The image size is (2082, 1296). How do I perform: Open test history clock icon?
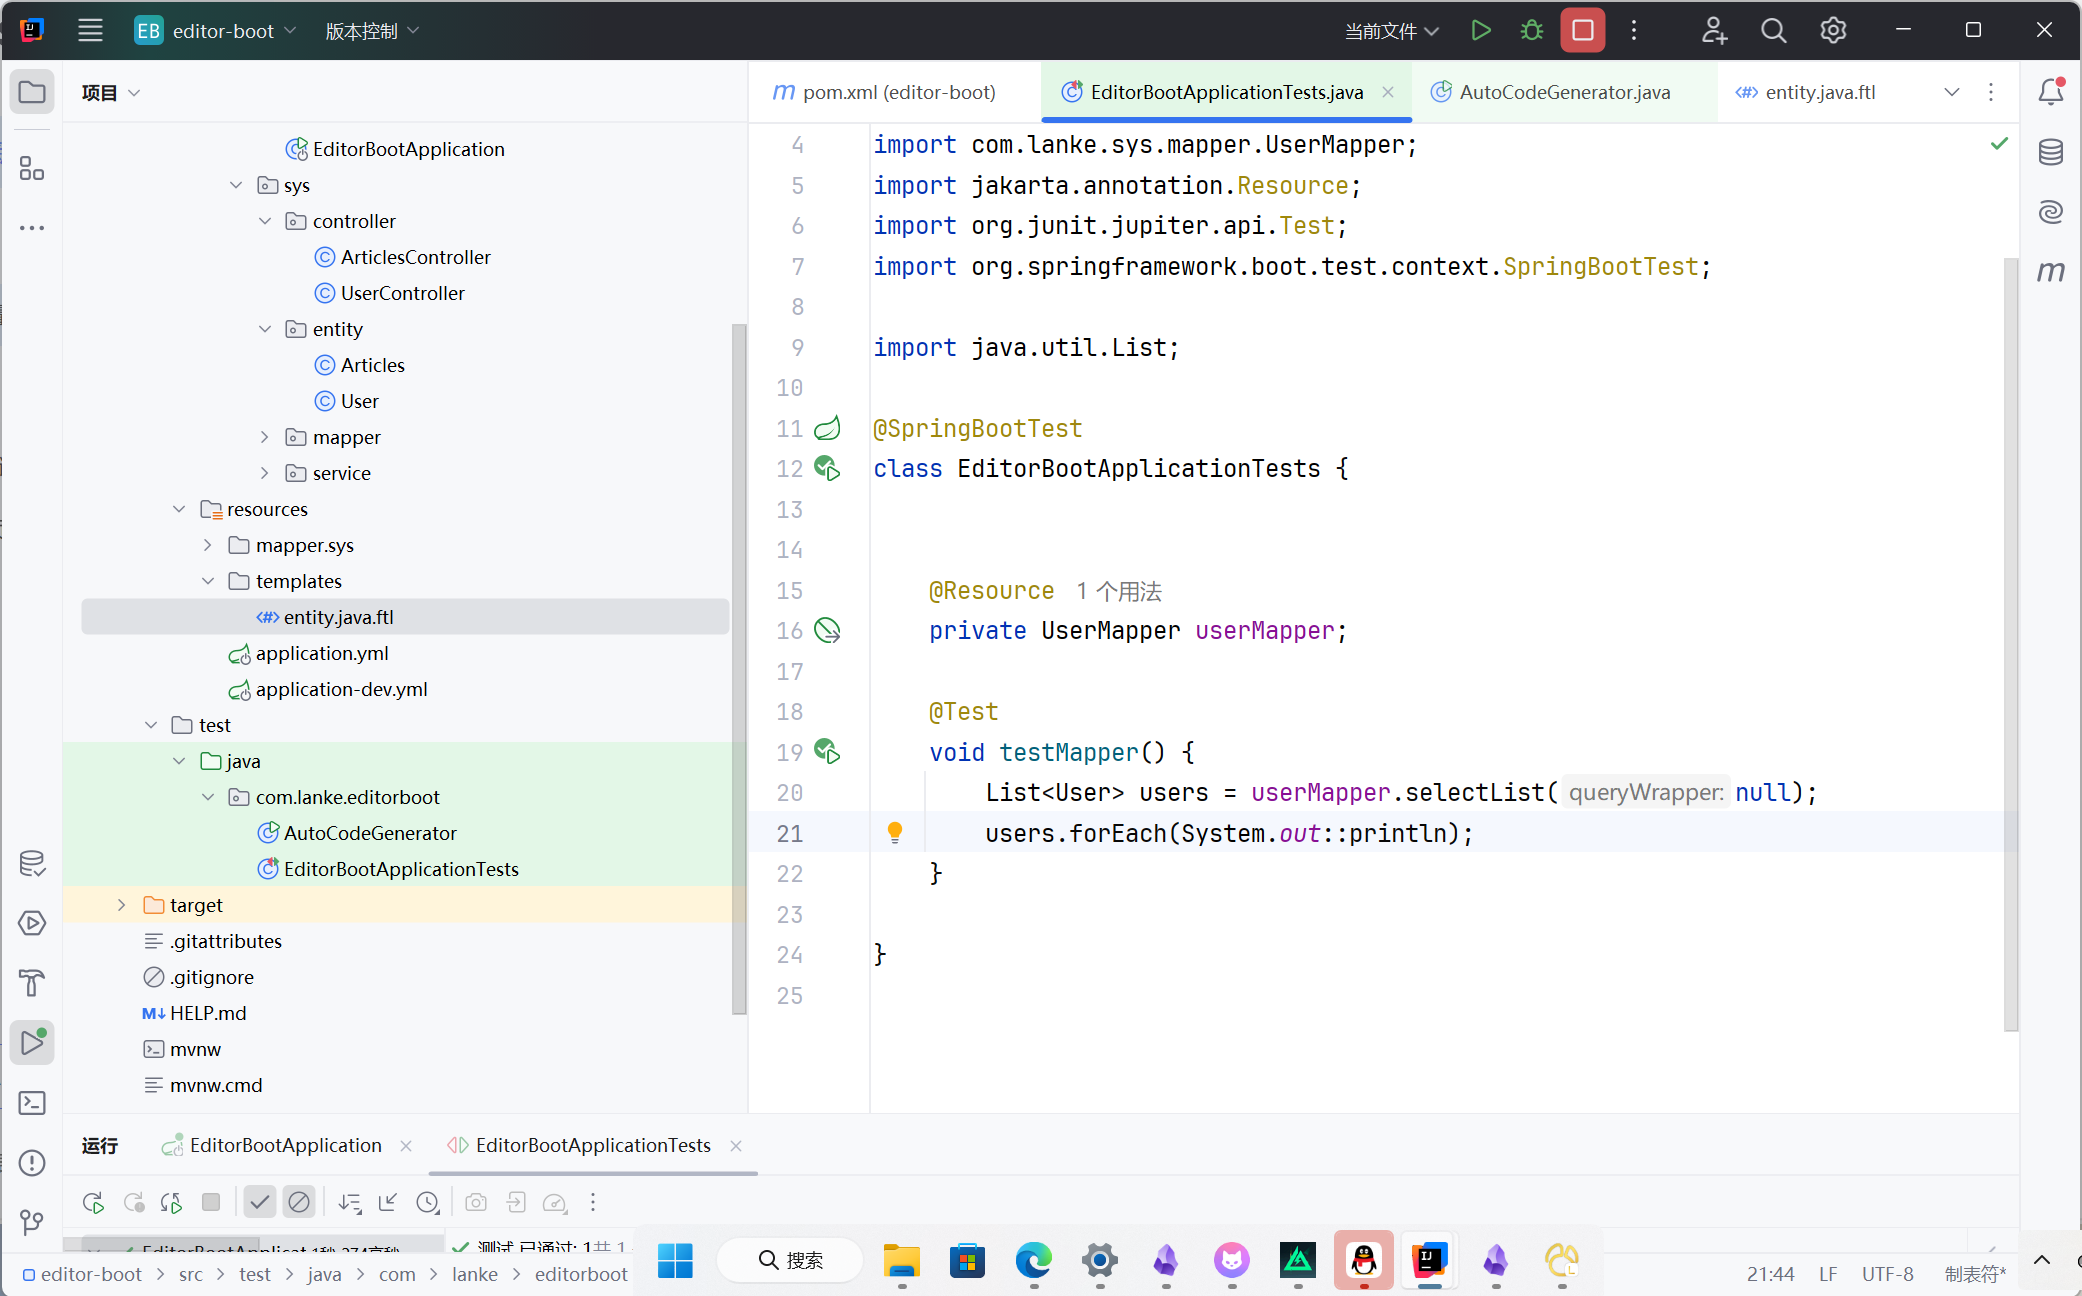(428, 1202)
